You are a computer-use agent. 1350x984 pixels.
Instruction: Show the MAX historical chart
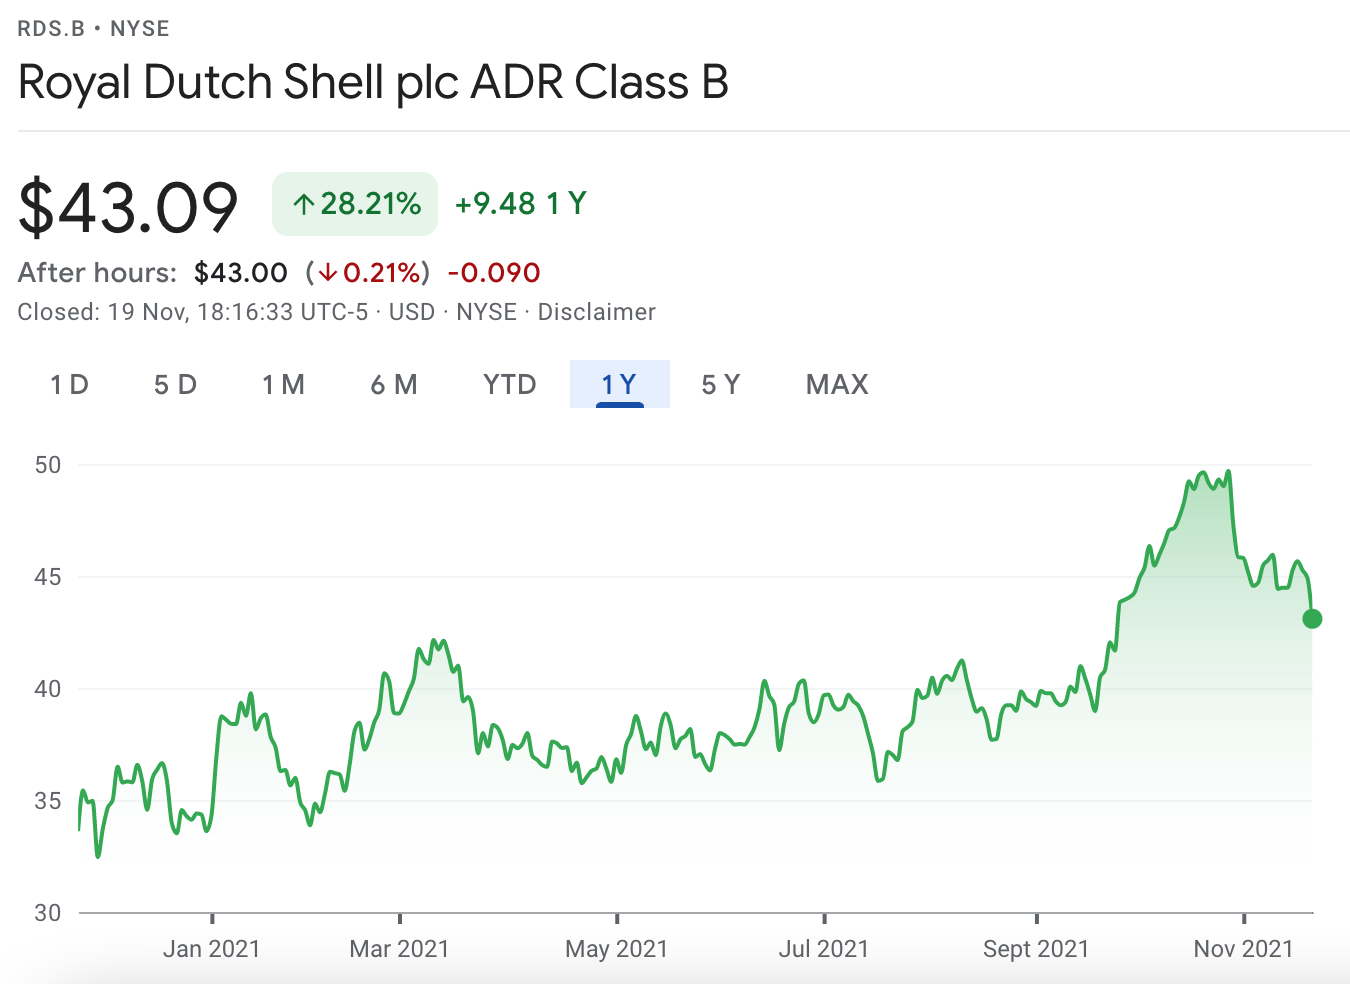pyautogui.click(x=836, y=384)
